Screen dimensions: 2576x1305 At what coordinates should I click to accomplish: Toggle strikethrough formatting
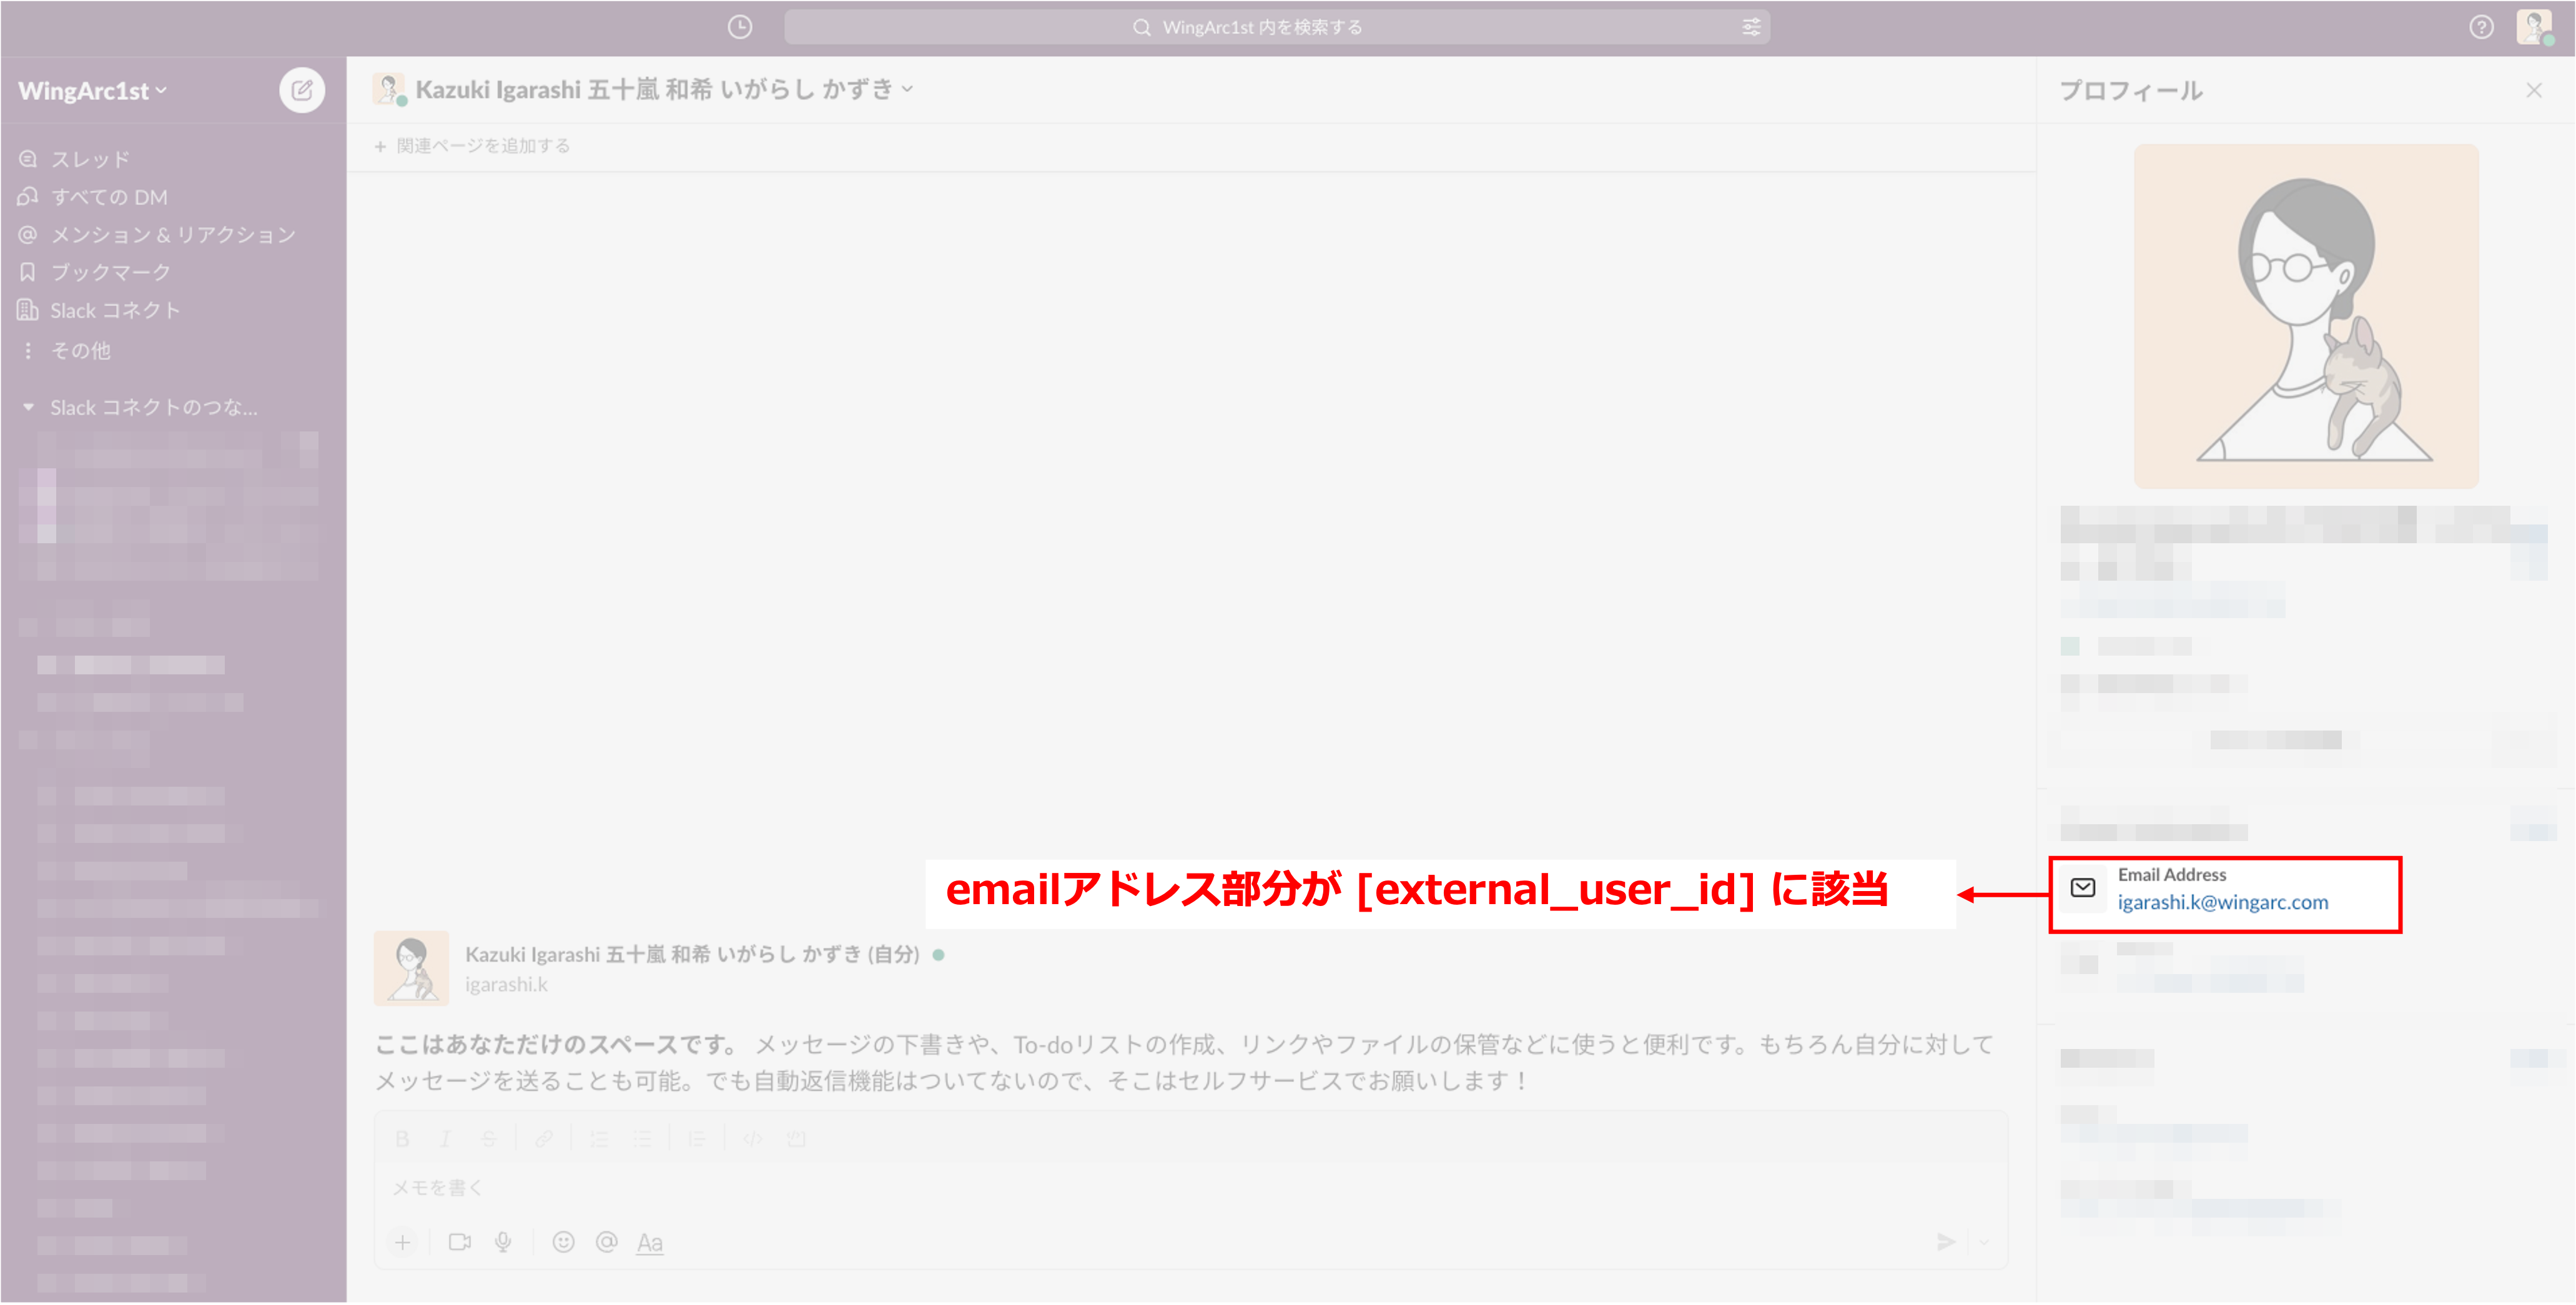[x=488, y=1139]
